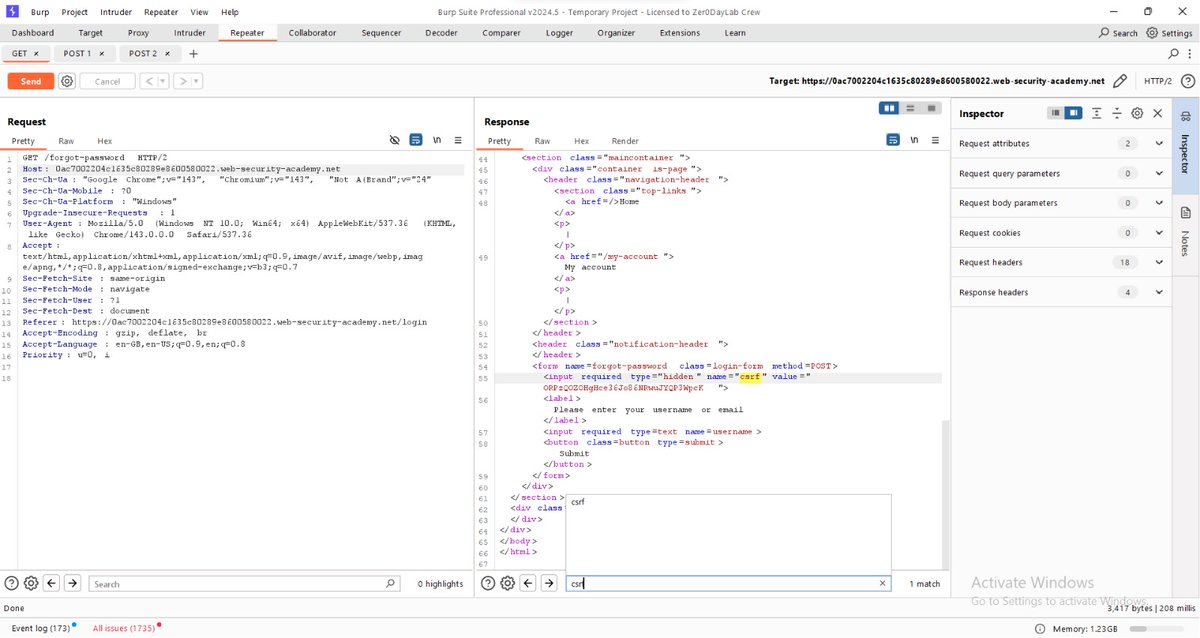Open Inspector settings gear
This screenshot has height=638, width=1200.
tap(1137, 113)
